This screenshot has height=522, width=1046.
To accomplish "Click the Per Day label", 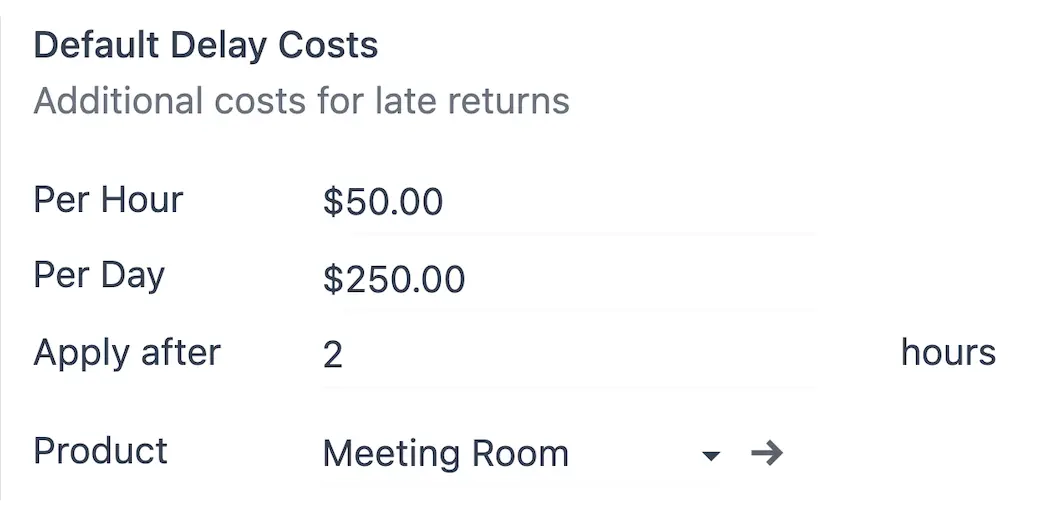I will [x=99, y=276].
